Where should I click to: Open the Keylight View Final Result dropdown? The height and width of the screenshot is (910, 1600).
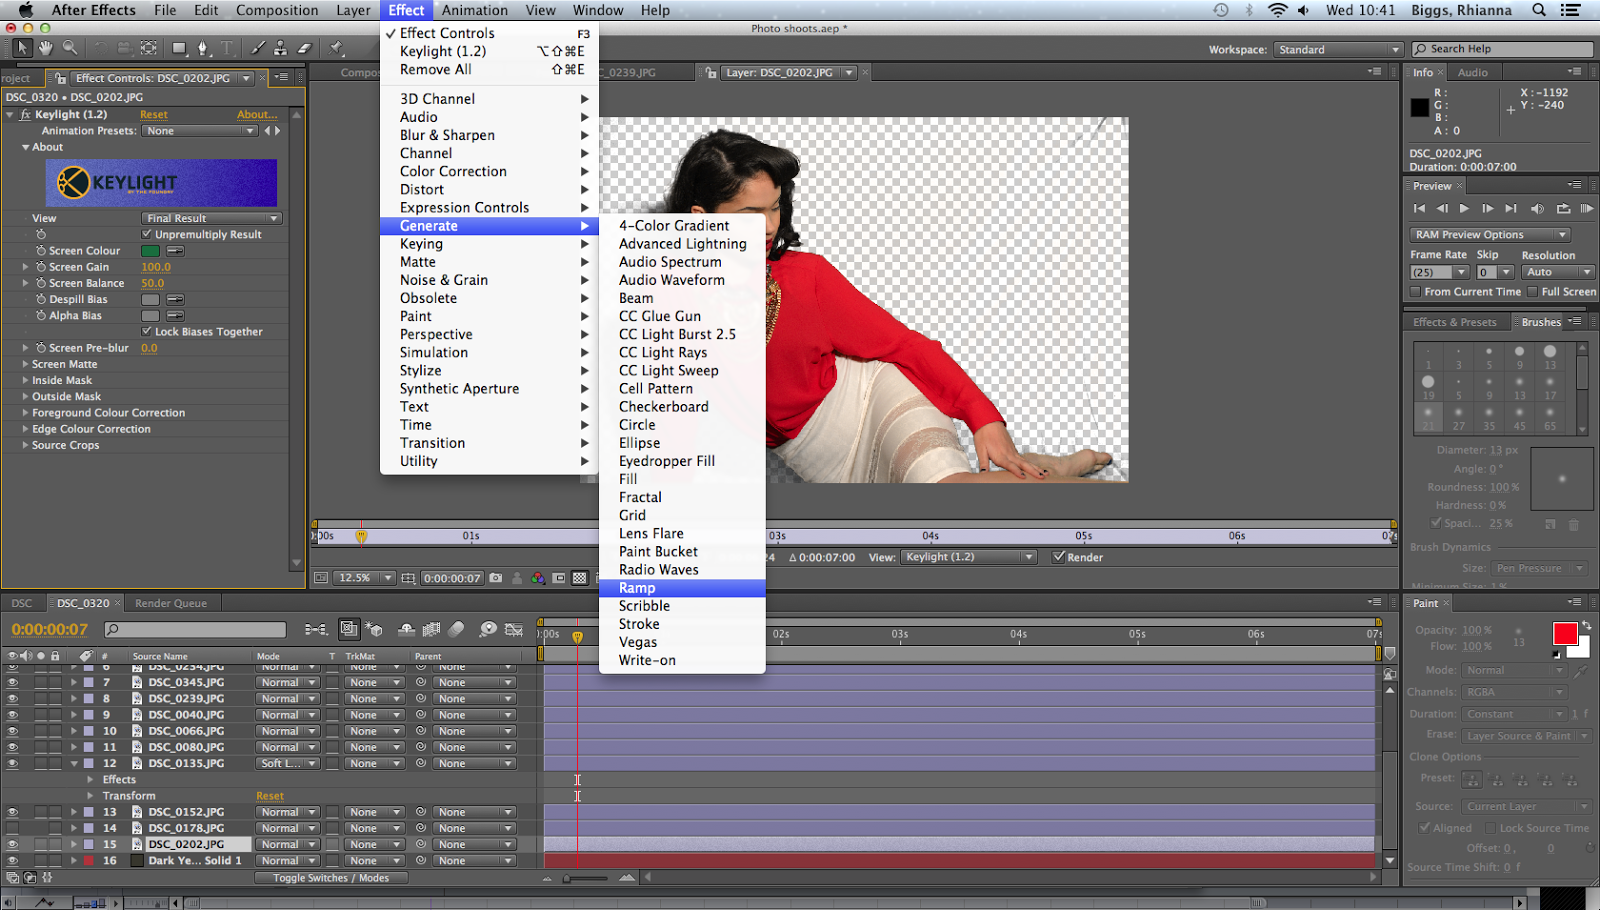(x=211, y=218)
